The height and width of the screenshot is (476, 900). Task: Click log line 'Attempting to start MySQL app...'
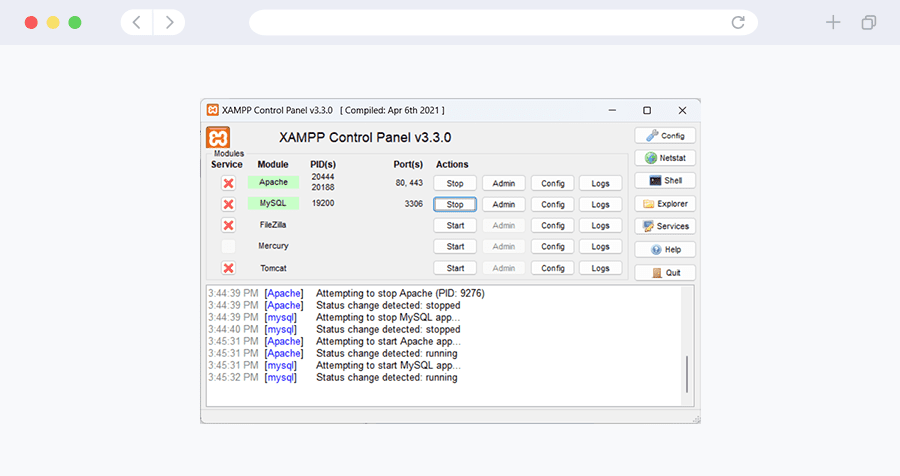(x=388, y=365)
